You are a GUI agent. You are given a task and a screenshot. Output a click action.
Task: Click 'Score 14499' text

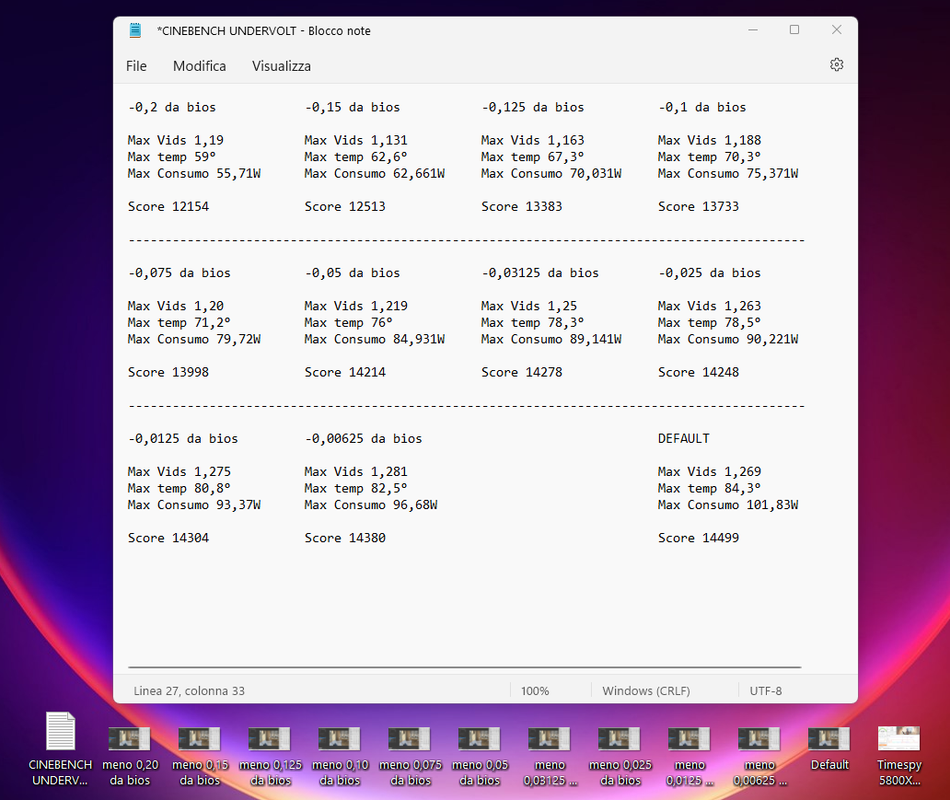699,538
